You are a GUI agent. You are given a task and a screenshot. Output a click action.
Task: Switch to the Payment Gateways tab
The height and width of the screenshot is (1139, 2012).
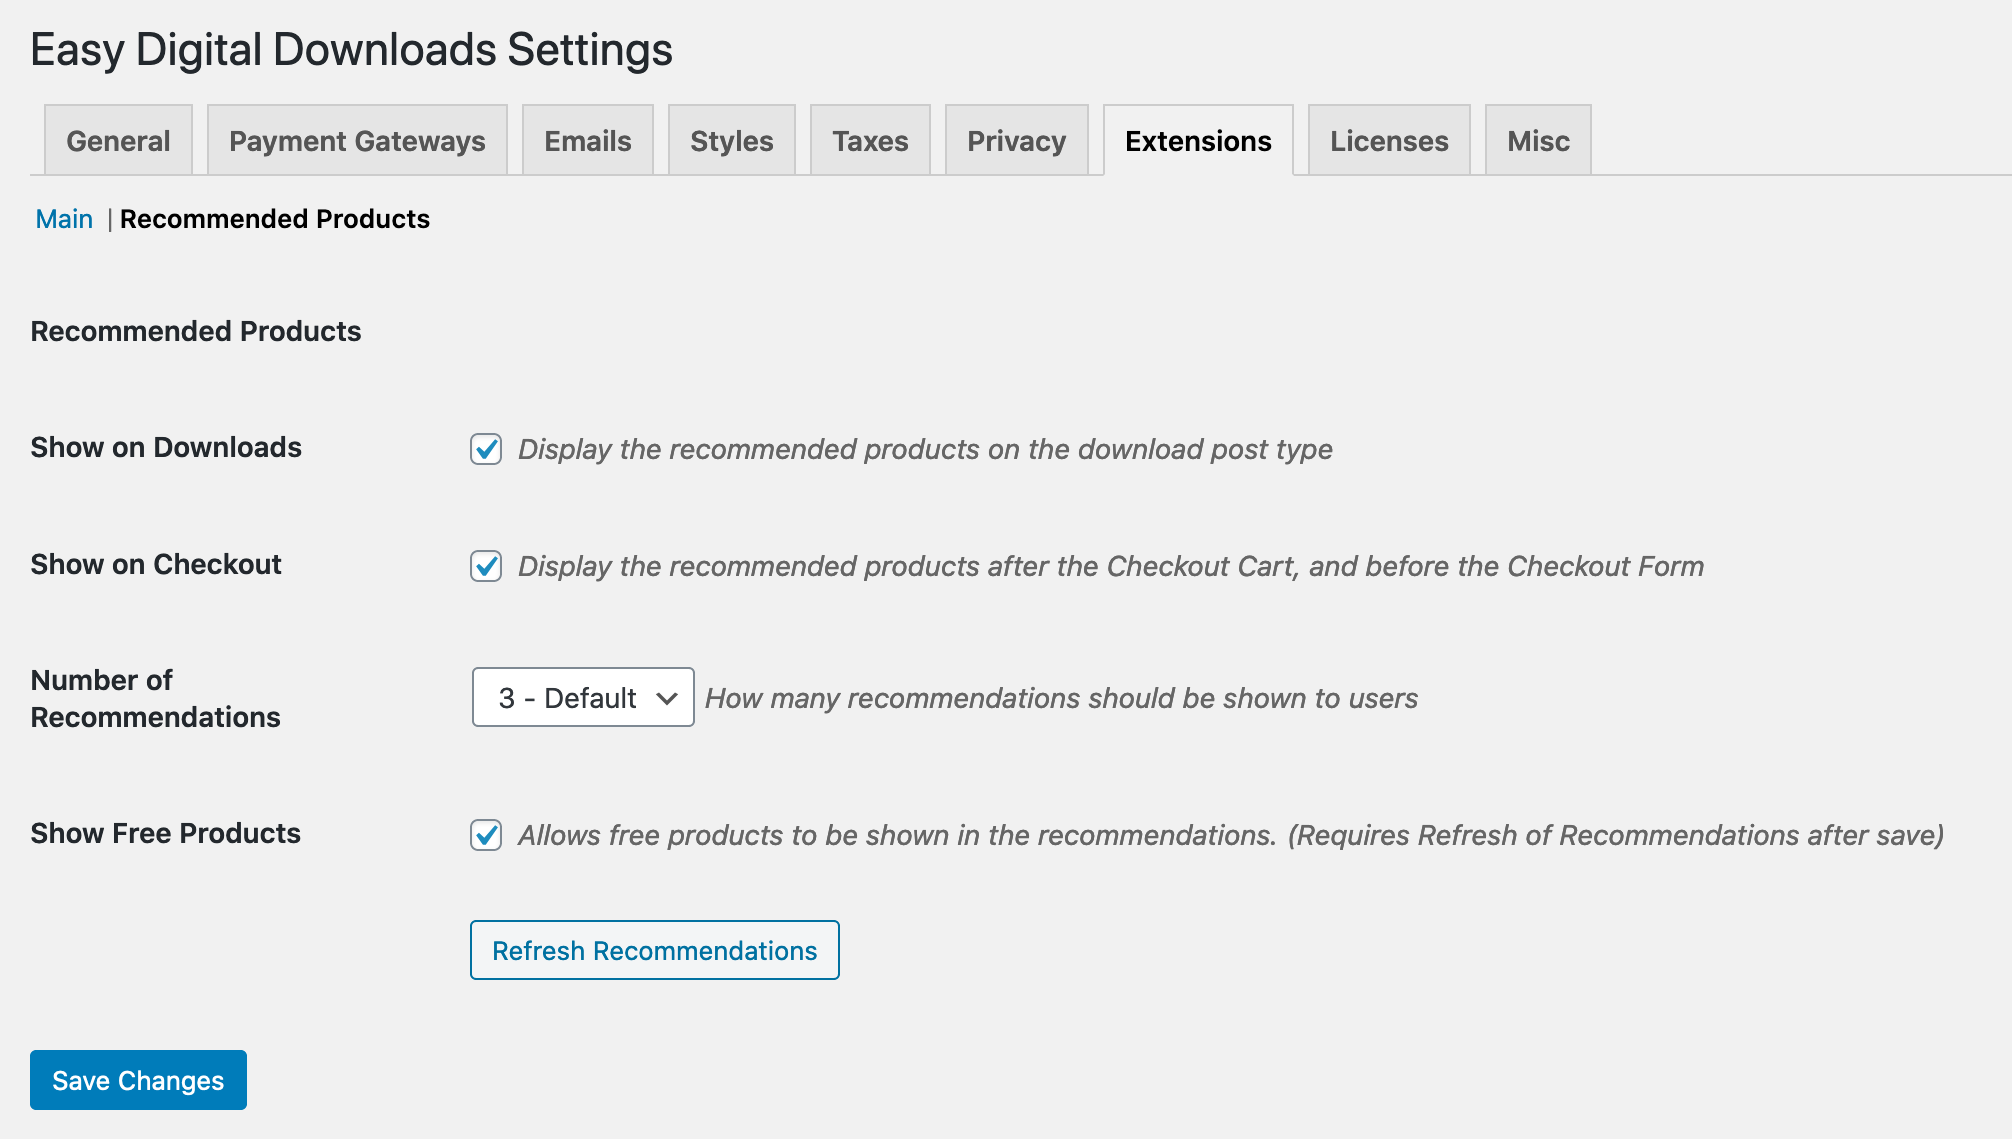[357, 141]
